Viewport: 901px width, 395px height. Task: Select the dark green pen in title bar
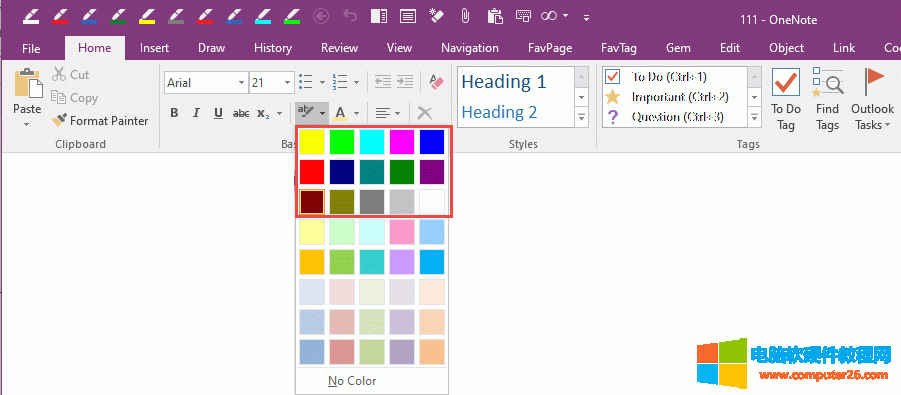(119, 16)
